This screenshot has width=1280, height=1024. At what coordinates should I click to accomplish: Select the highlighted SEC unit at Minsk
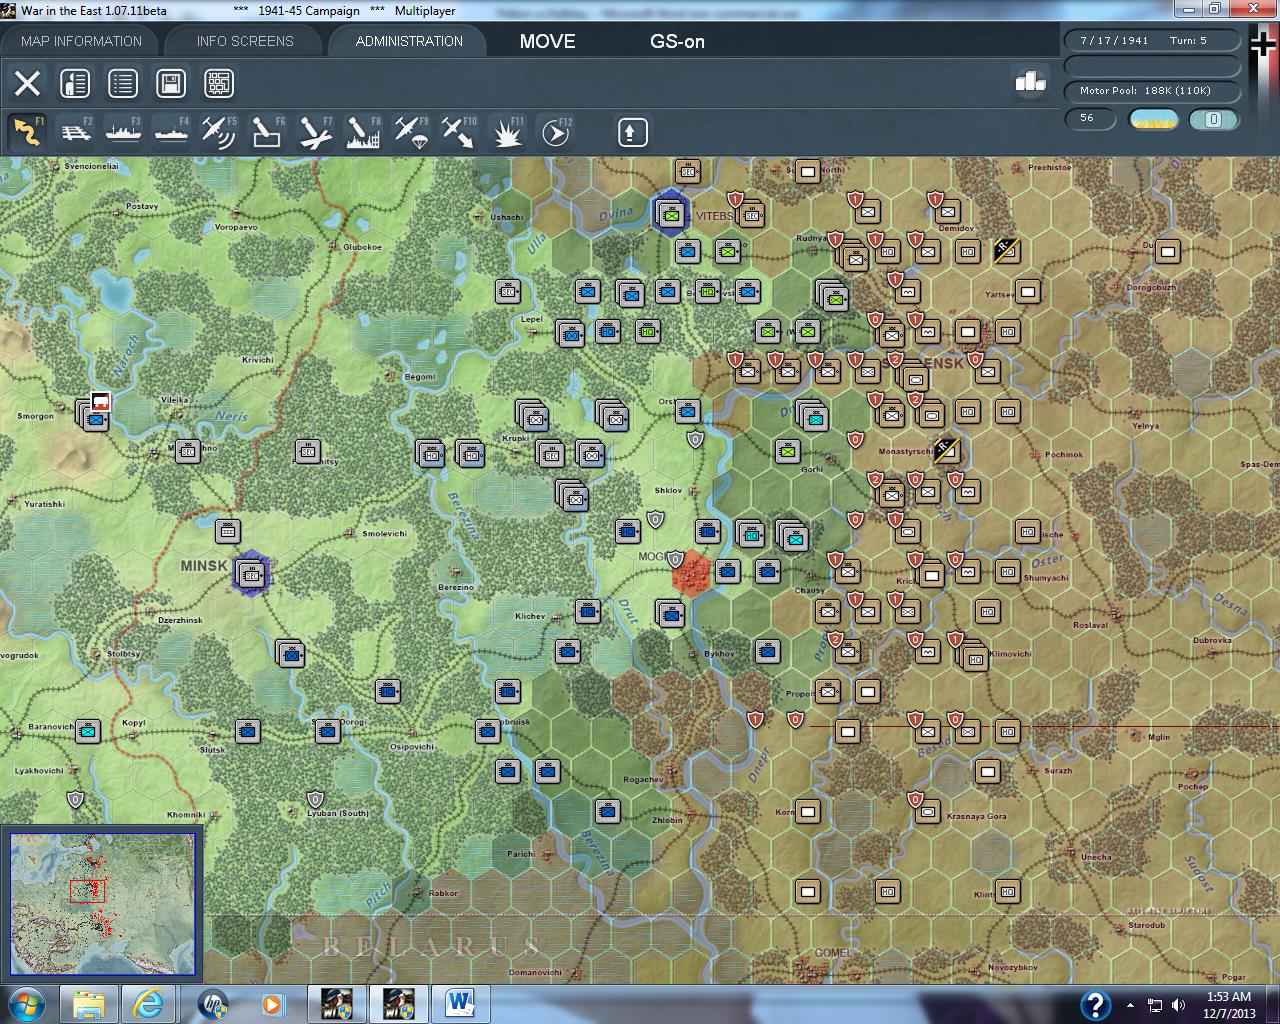(x=251, y=574)
